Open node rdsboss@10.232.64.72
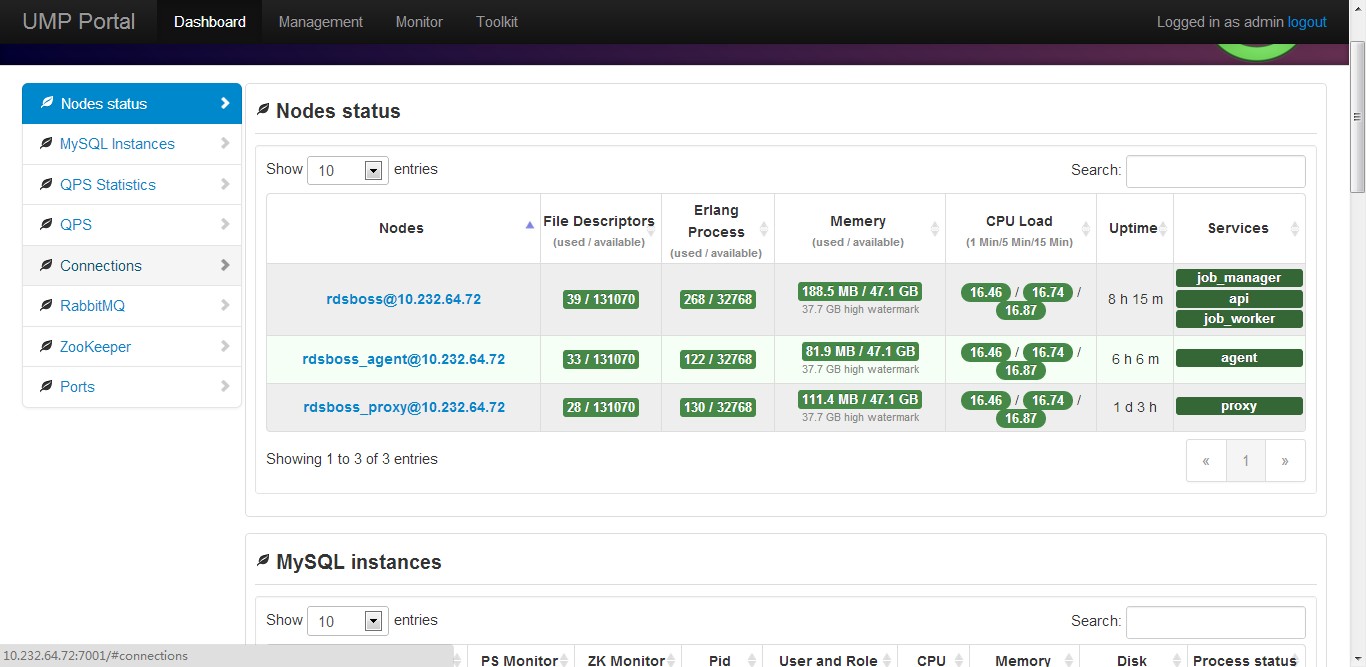 tap(404, 299)
